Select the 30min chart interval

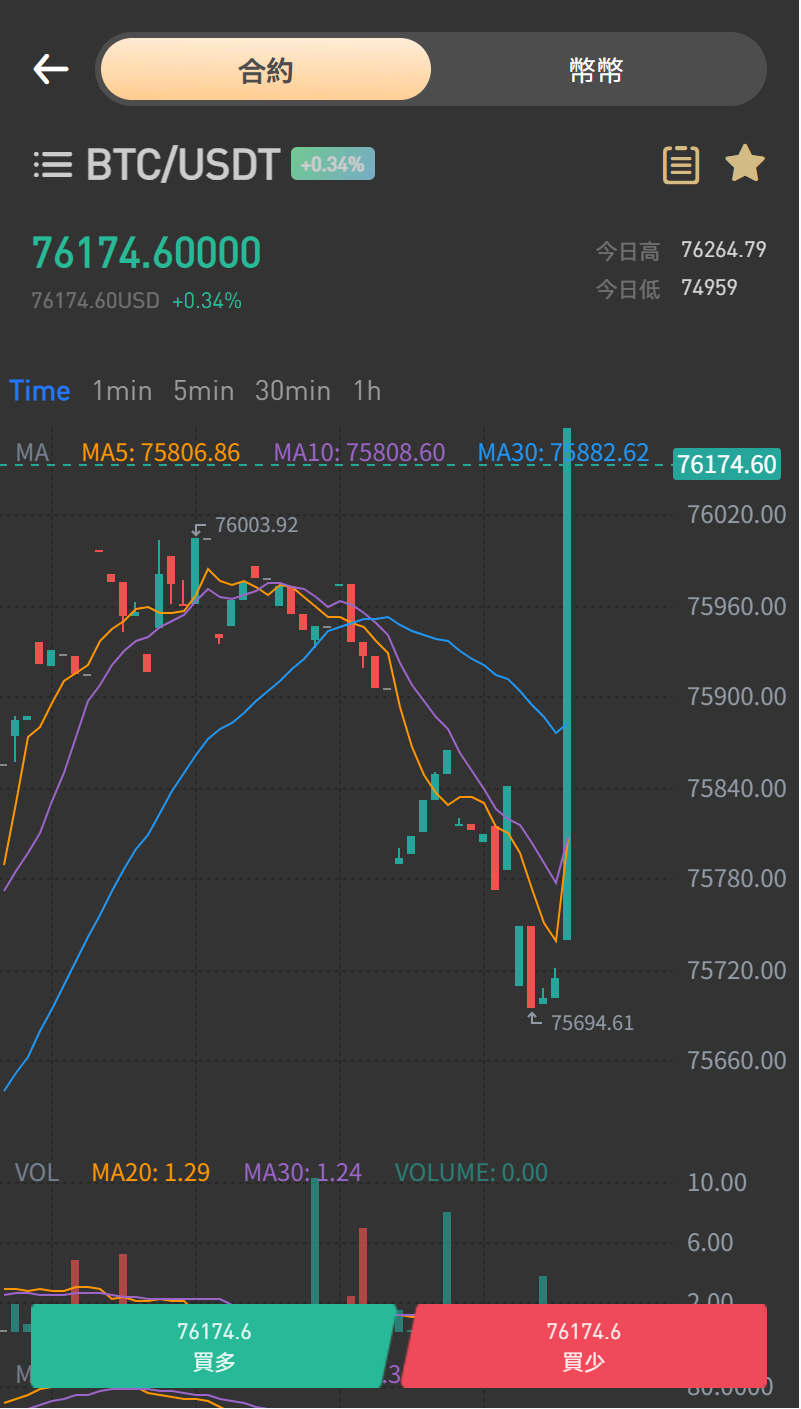pyautogui.click(x=292, y=391)
